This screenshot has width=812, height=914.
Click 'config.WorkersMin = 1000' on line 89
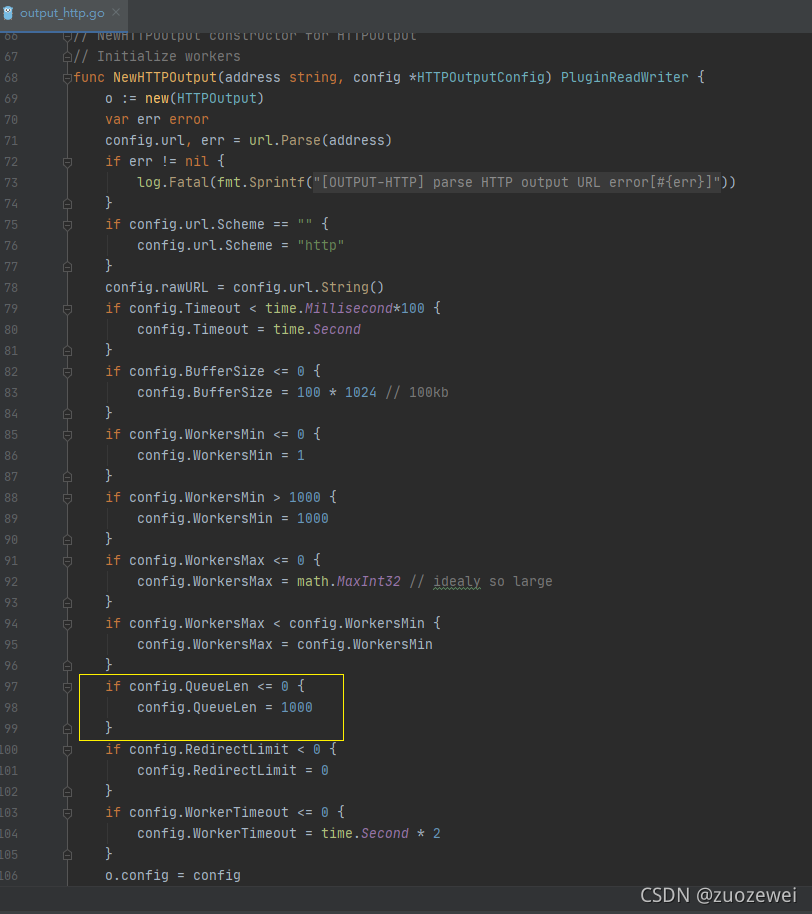point(233,518)
